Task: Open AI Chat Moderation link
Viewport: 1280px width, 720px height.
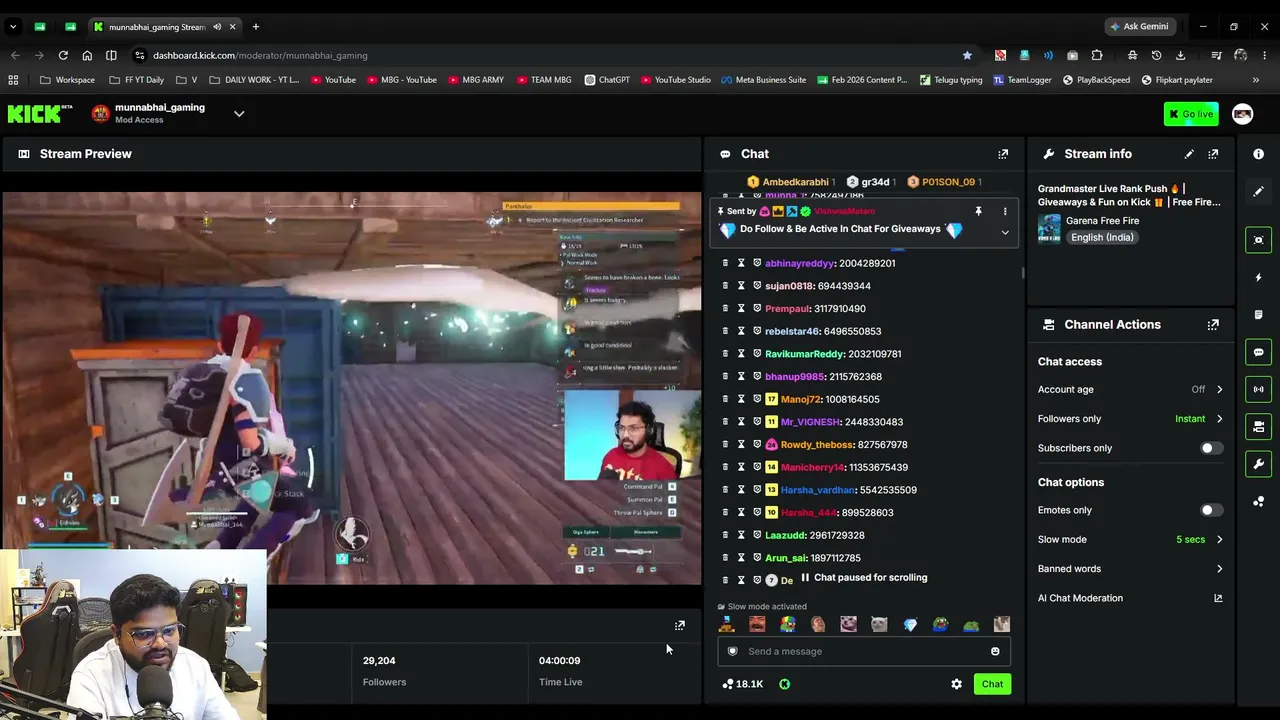Action: pyautogui.click(x=1130, y=598)
